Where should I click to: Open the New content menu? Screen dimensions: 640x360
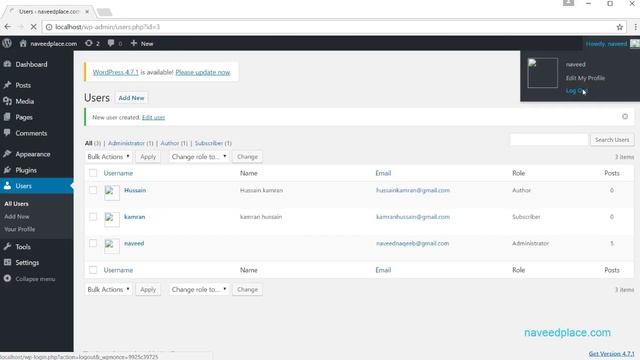point(142,43)
